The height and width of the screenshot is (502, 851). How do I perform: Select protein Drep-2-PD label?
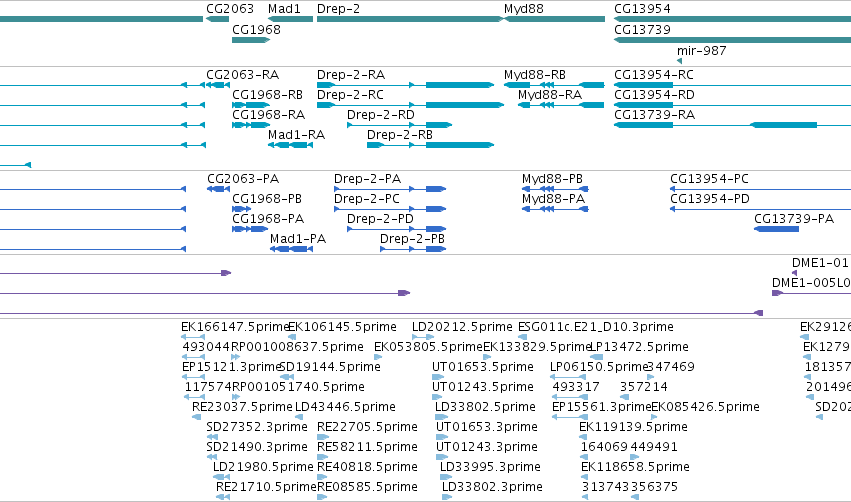(380, 219)
